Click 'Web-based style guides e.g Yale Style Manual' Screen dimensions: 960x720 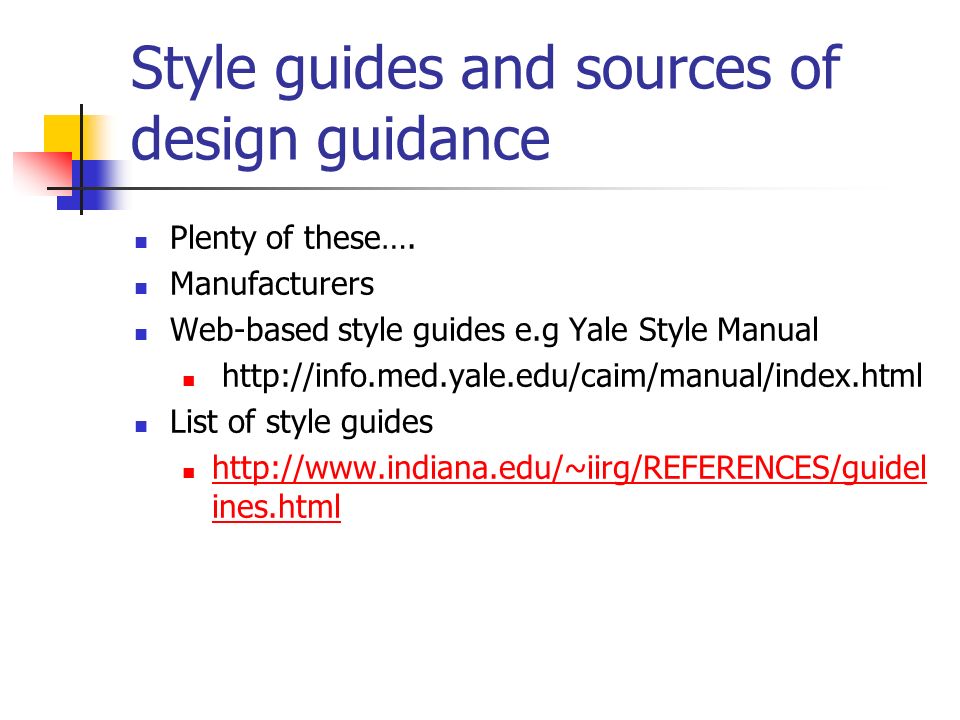pyautogui.click(x=494, y=330)
